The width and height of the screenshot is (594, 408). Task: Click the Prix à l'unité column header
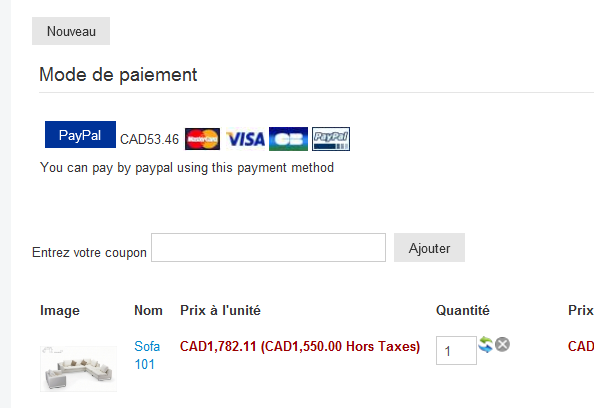pyautogui.click(x=220, y=310)
